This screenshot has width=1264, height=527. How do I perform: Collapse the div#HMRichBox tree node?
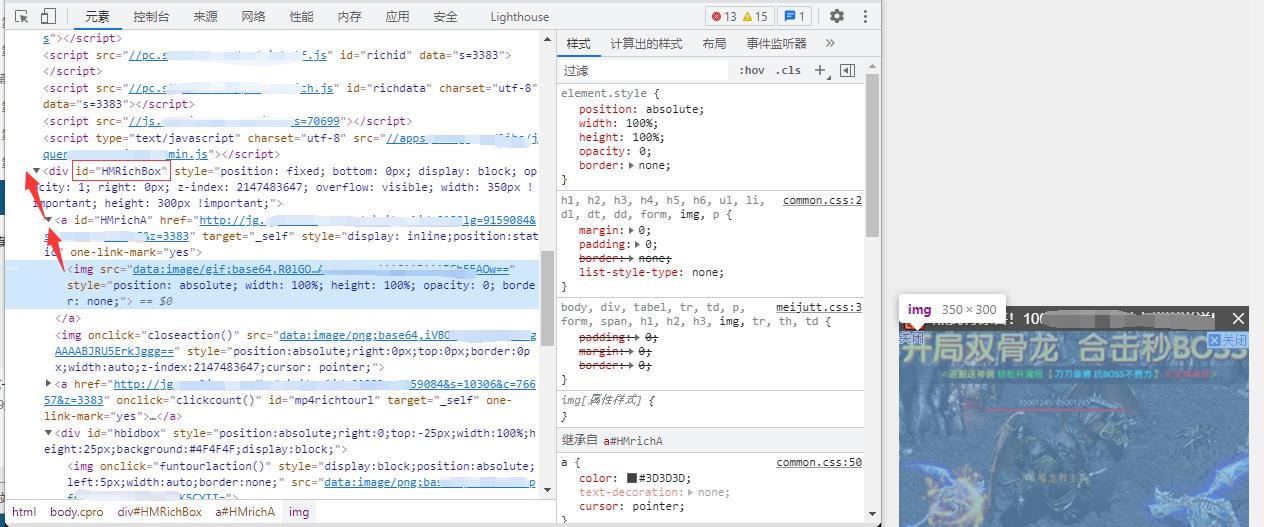click(x=37, y=171)
